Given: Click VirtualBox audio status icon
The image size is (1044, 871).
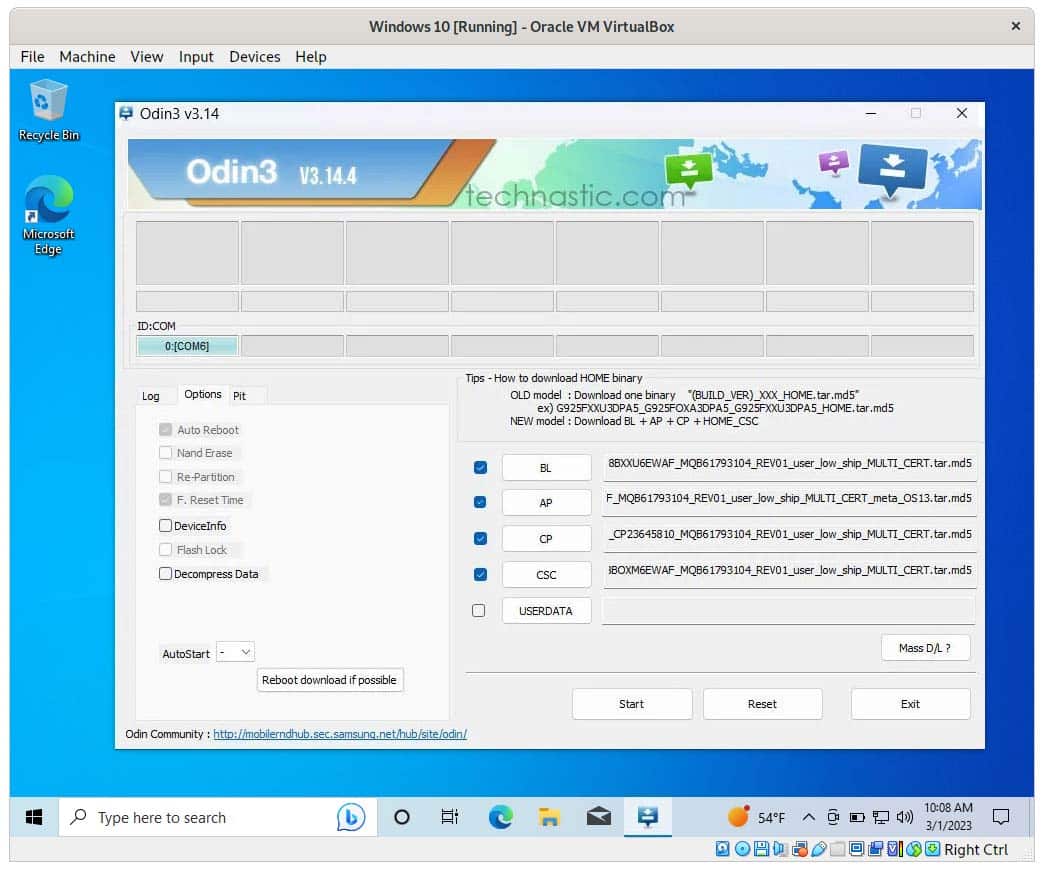Looking at the screenshot, I should coord(780,849).
